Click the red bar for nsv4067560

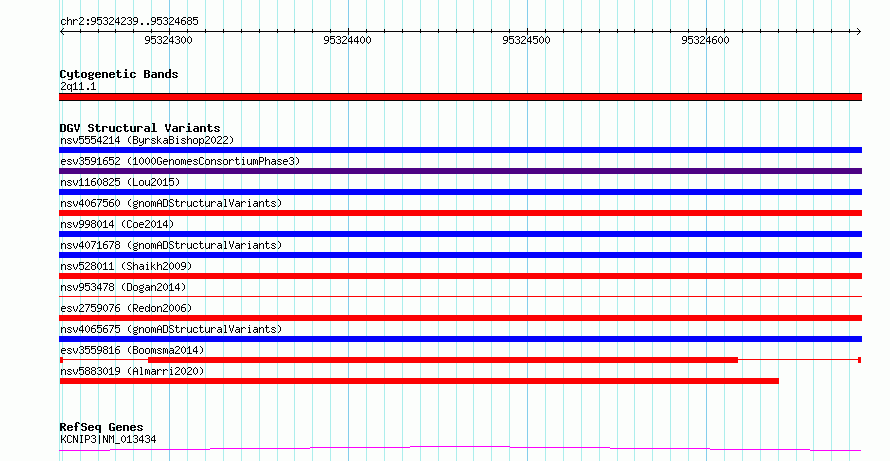click(460, 213)
